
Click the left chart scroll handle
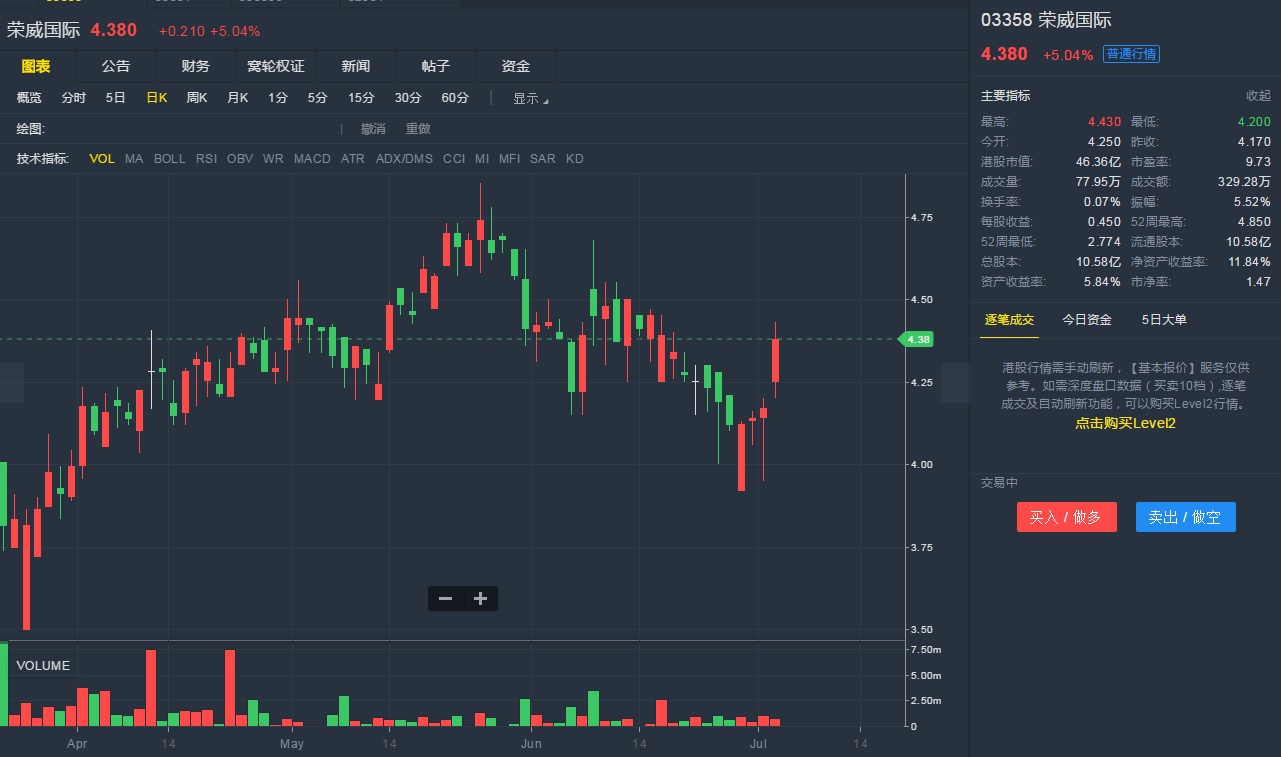pyautogui.click(x=11, y=383)
